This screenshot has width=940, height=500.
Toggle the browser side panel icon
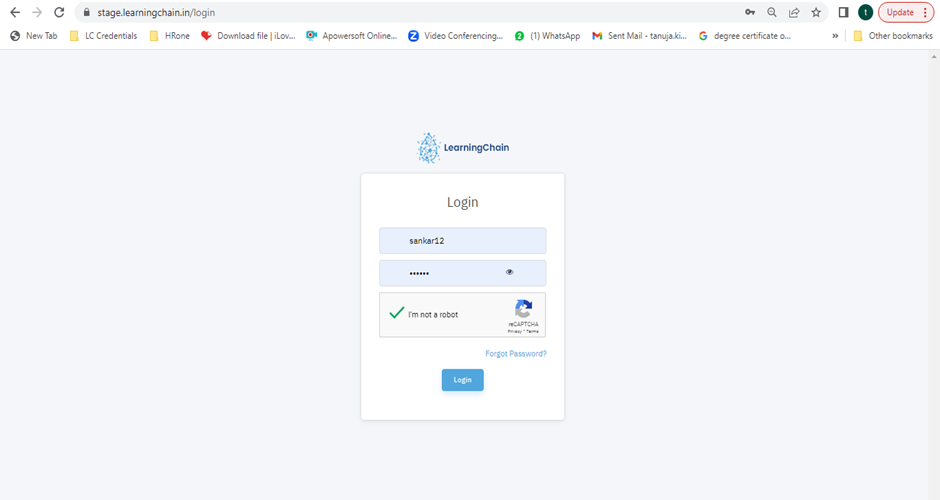click(x=843, y=13)
